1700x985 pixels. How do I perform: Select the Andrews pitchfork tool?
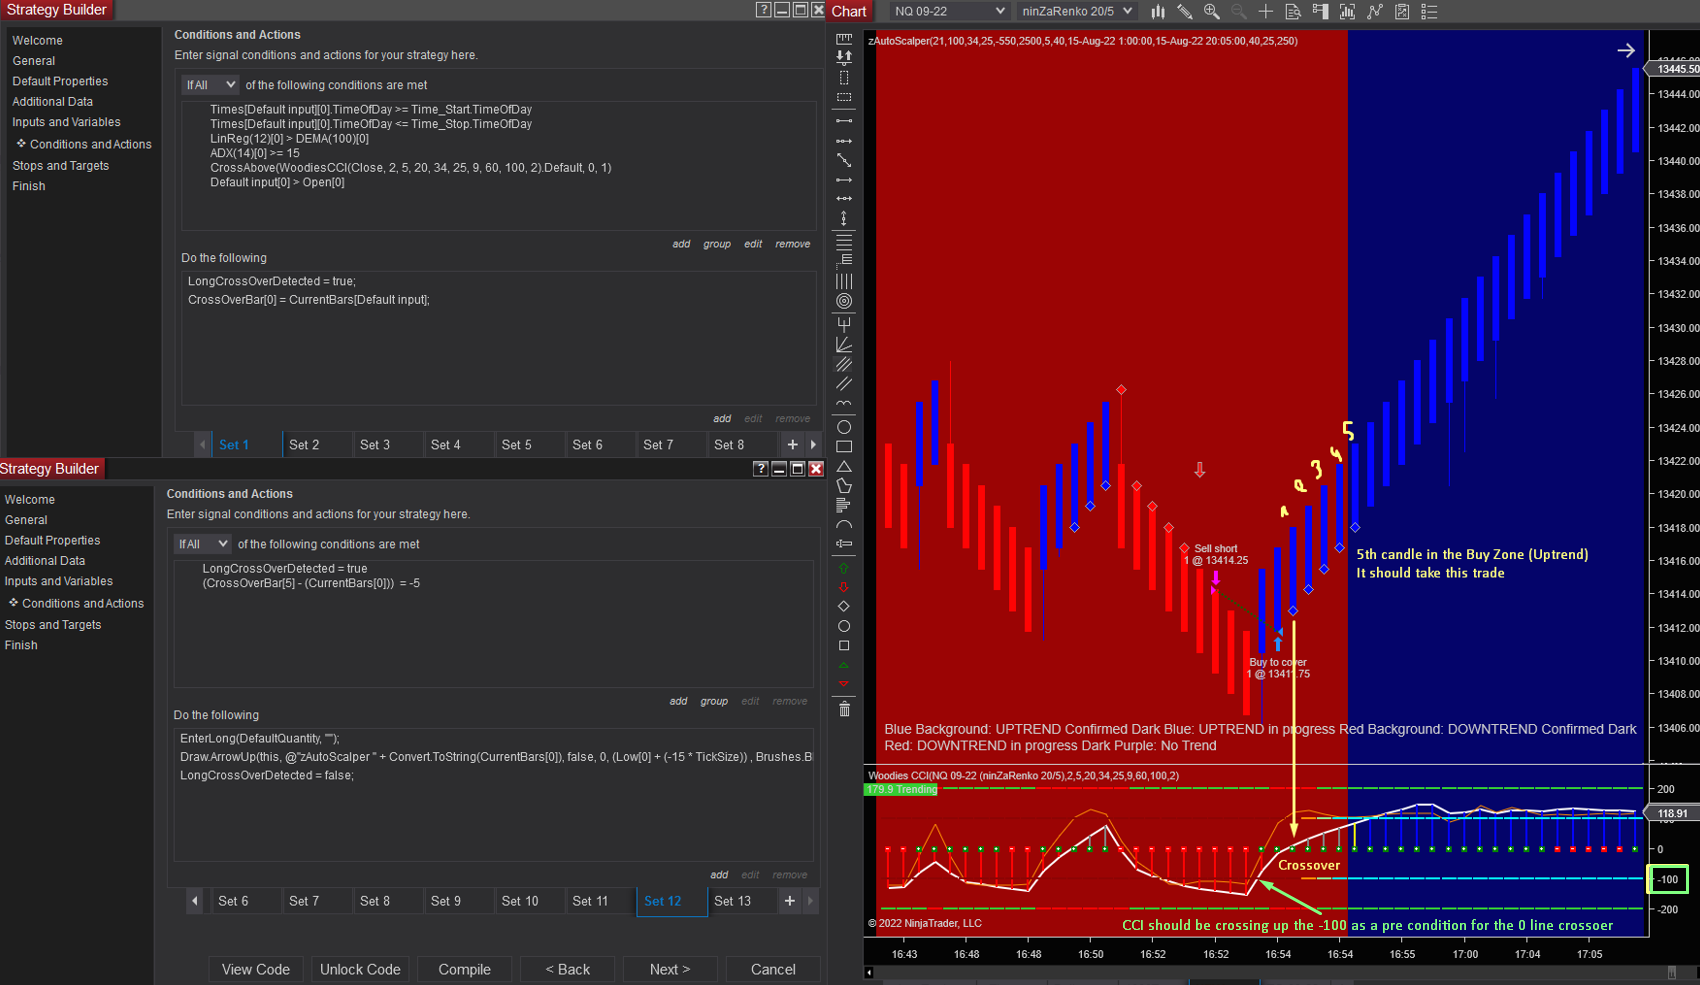(x=844, y=324)
